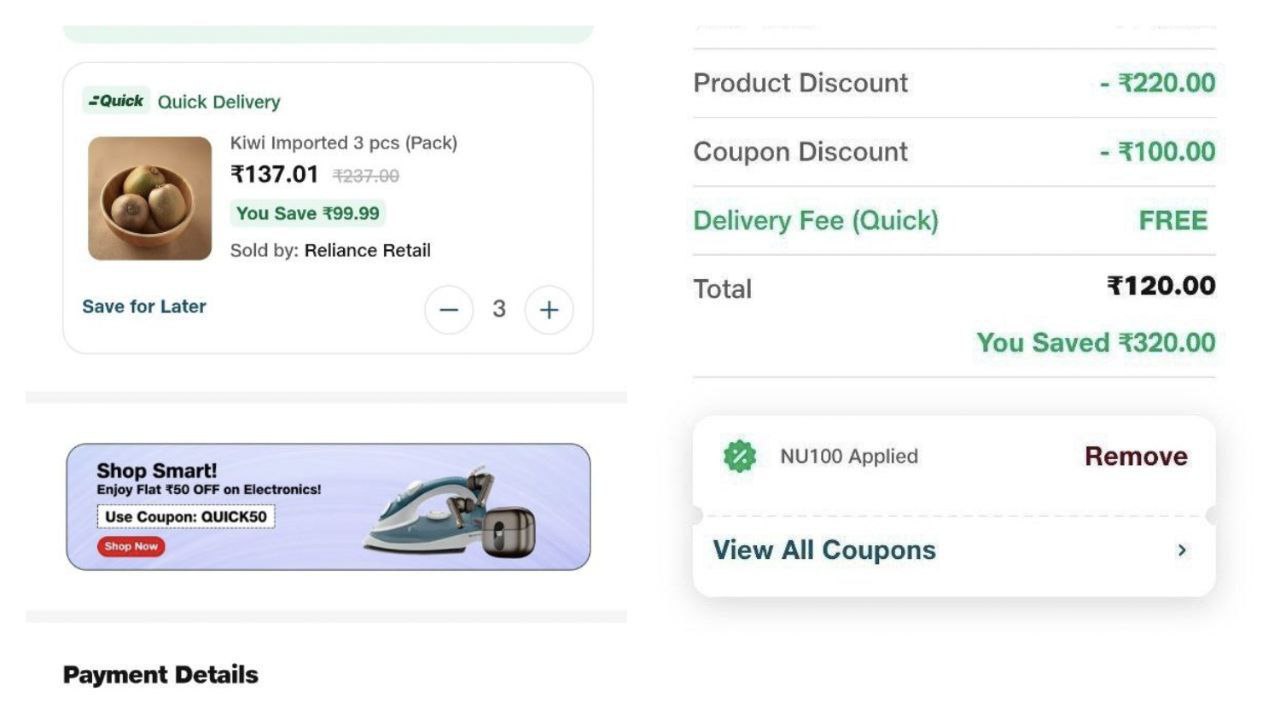This screenshot has width=1280, height=720.
Task: Save the kiwi pack for later
Action: [x=144, y=307]
